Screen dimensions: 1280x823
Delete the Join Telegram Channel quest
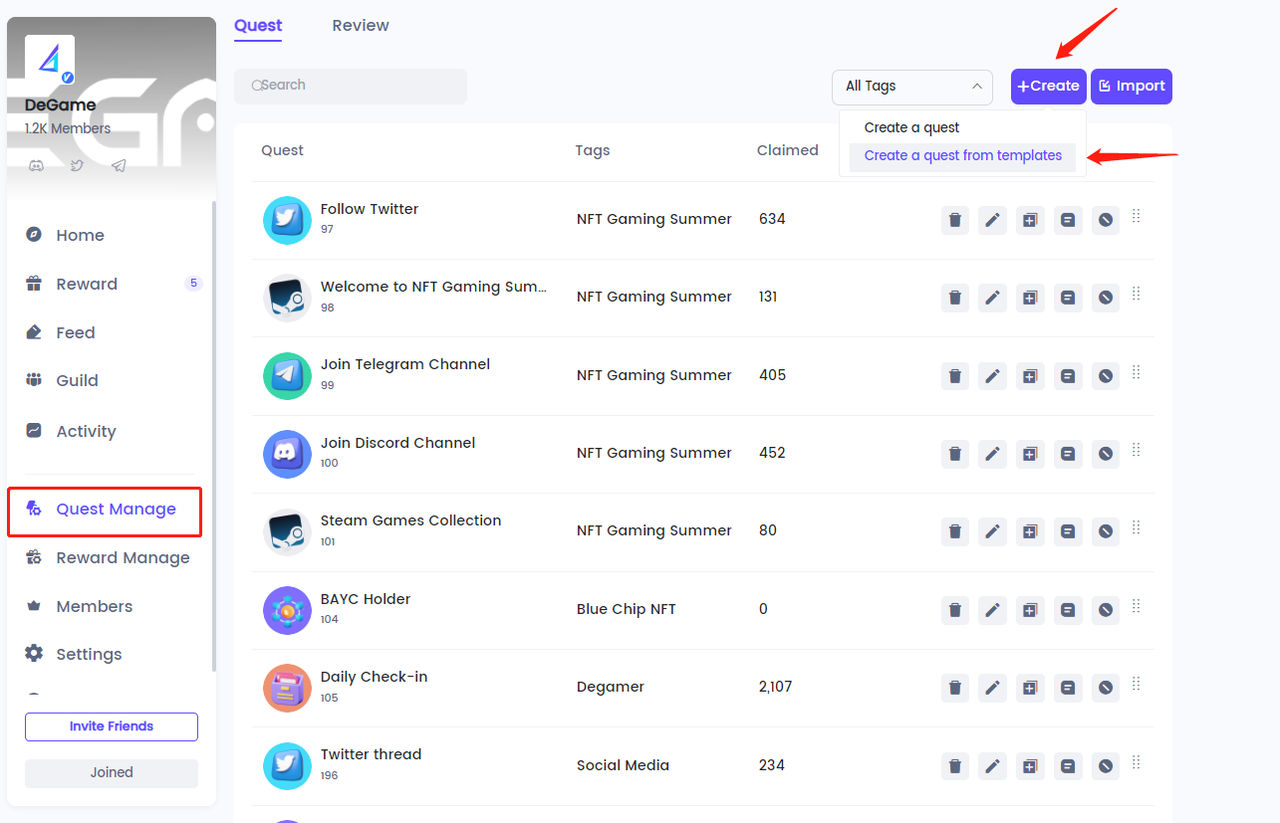click(x=955, y=376)
